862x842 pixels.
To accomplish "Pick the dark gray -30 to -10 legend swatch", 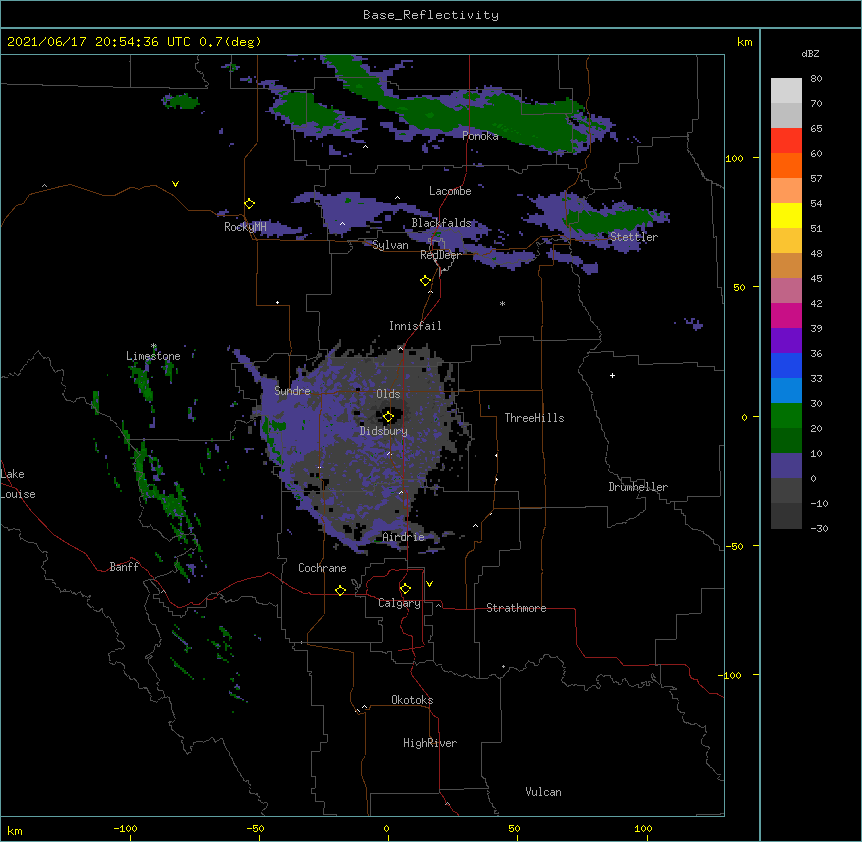I will tap(786, 516).
